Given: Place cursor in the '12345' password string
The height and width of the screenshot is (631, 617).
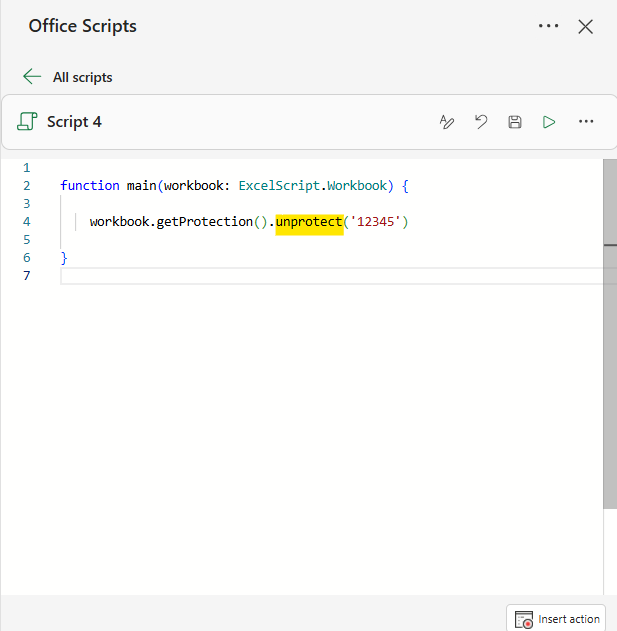Looking at the screenshot, I should [378, 222].
